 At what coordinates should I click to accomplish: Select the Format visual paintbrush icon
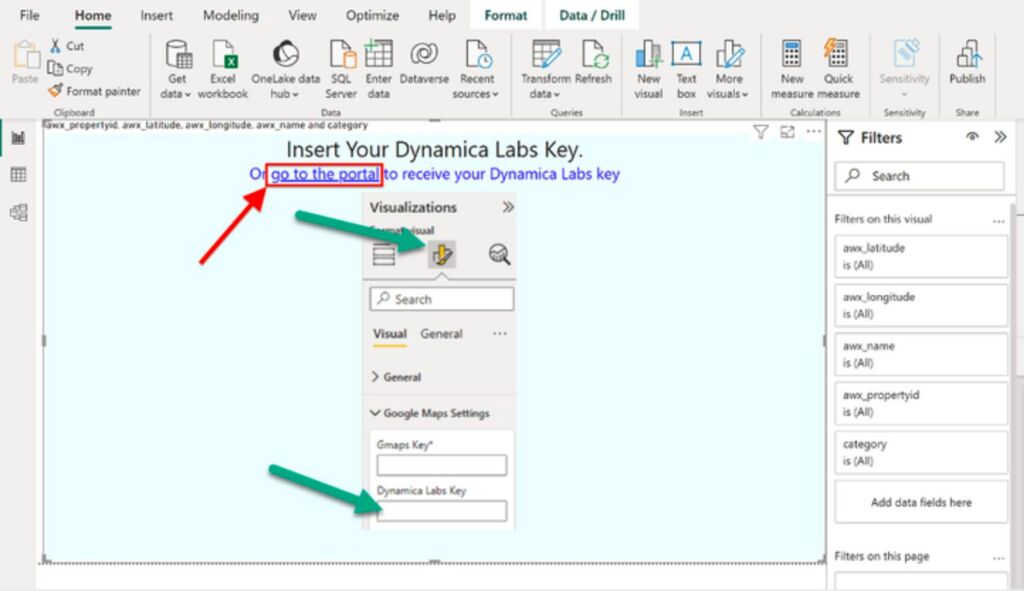441,255
